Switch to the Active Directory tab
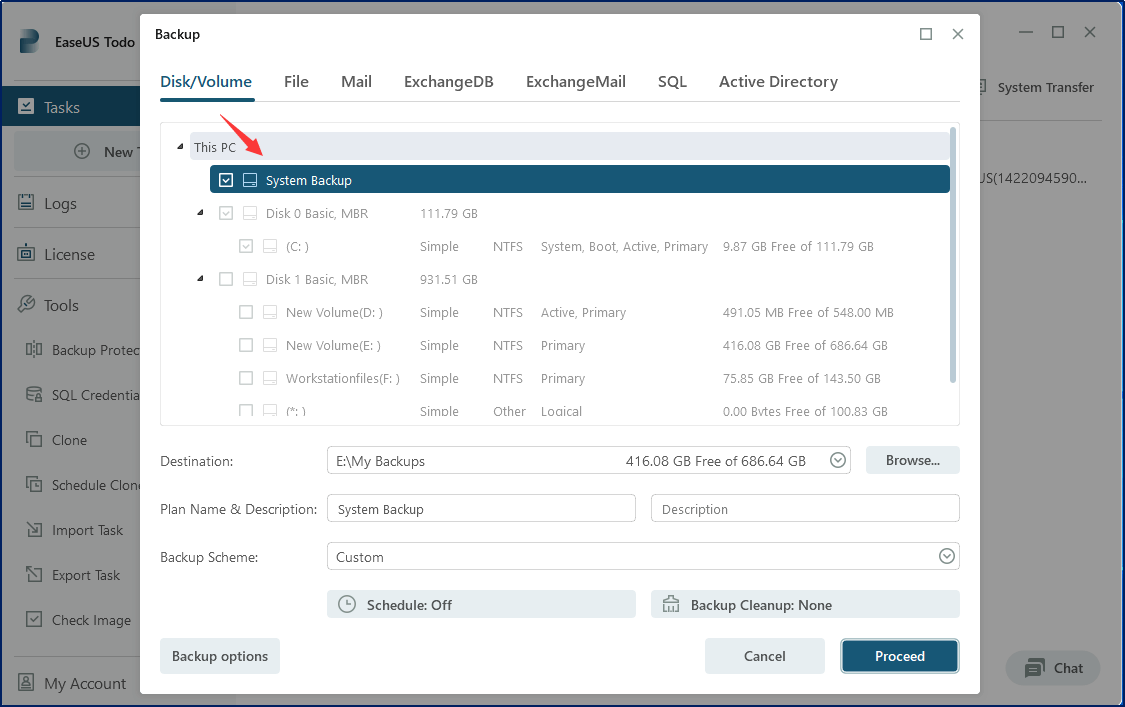 point(778,82)
